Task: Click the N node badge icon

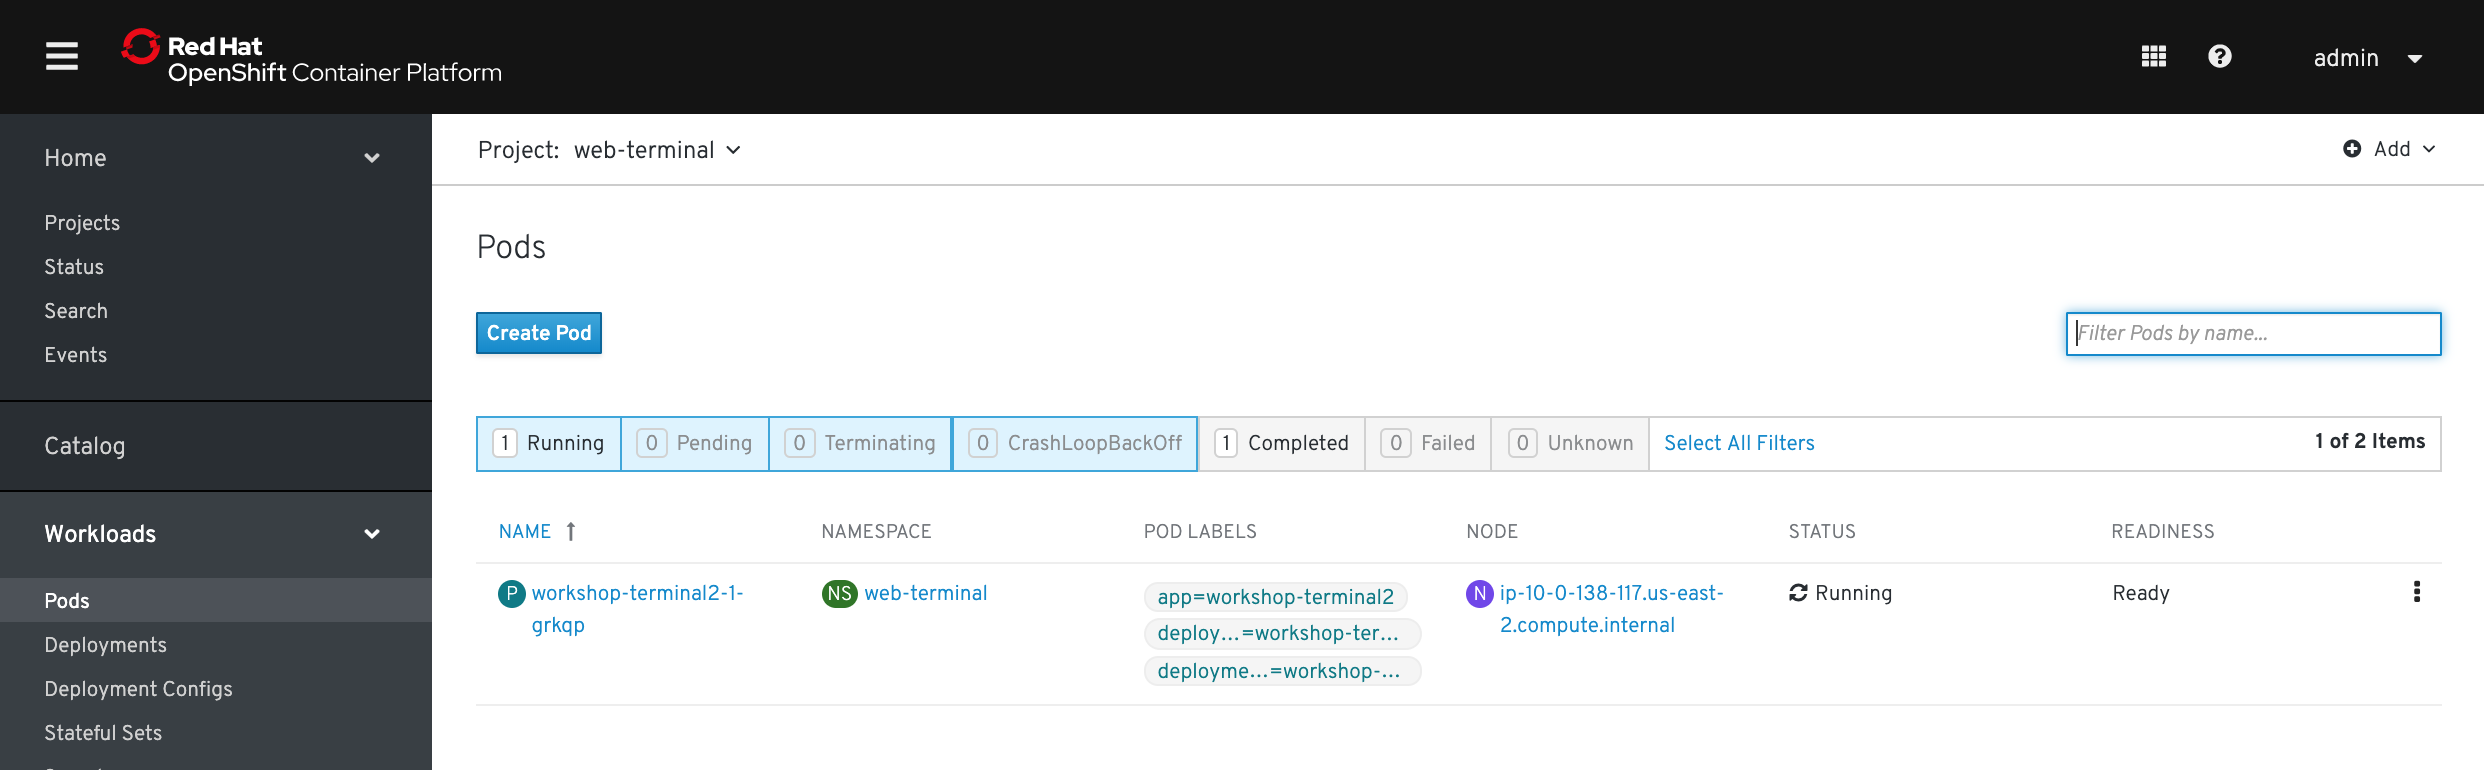Action: pyautogui.click(x=1479, y=594)
